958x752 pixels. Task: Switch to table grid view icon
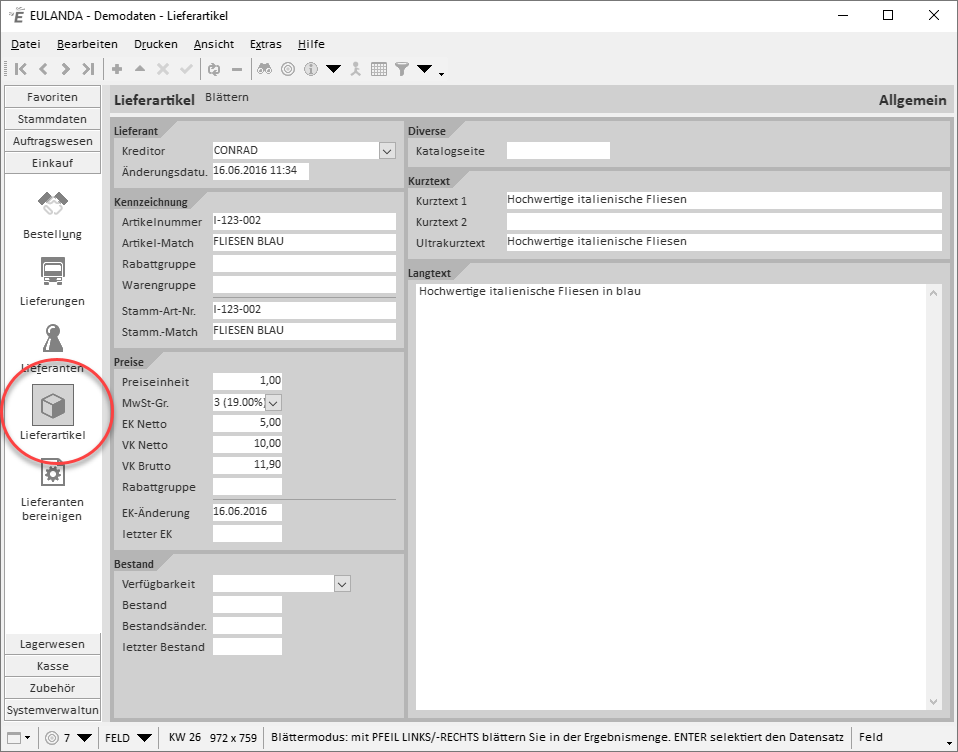coord(379,69)
